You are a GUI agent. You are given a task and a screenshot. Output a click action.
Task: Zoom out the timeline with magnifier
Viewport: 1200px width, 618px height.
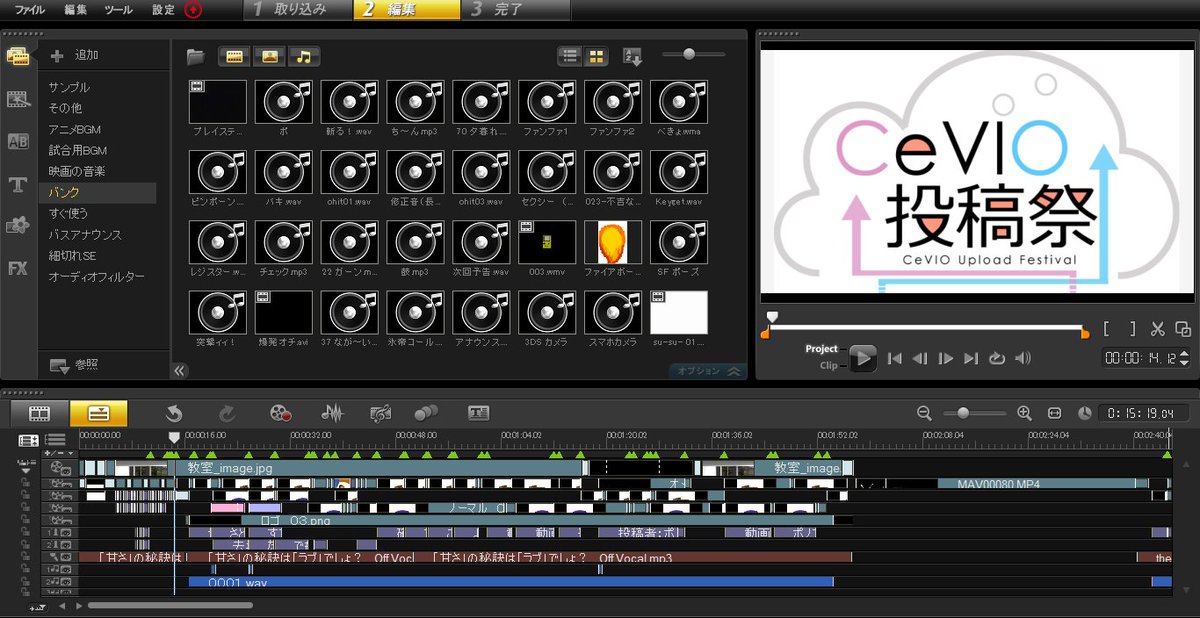click(924, 412)
